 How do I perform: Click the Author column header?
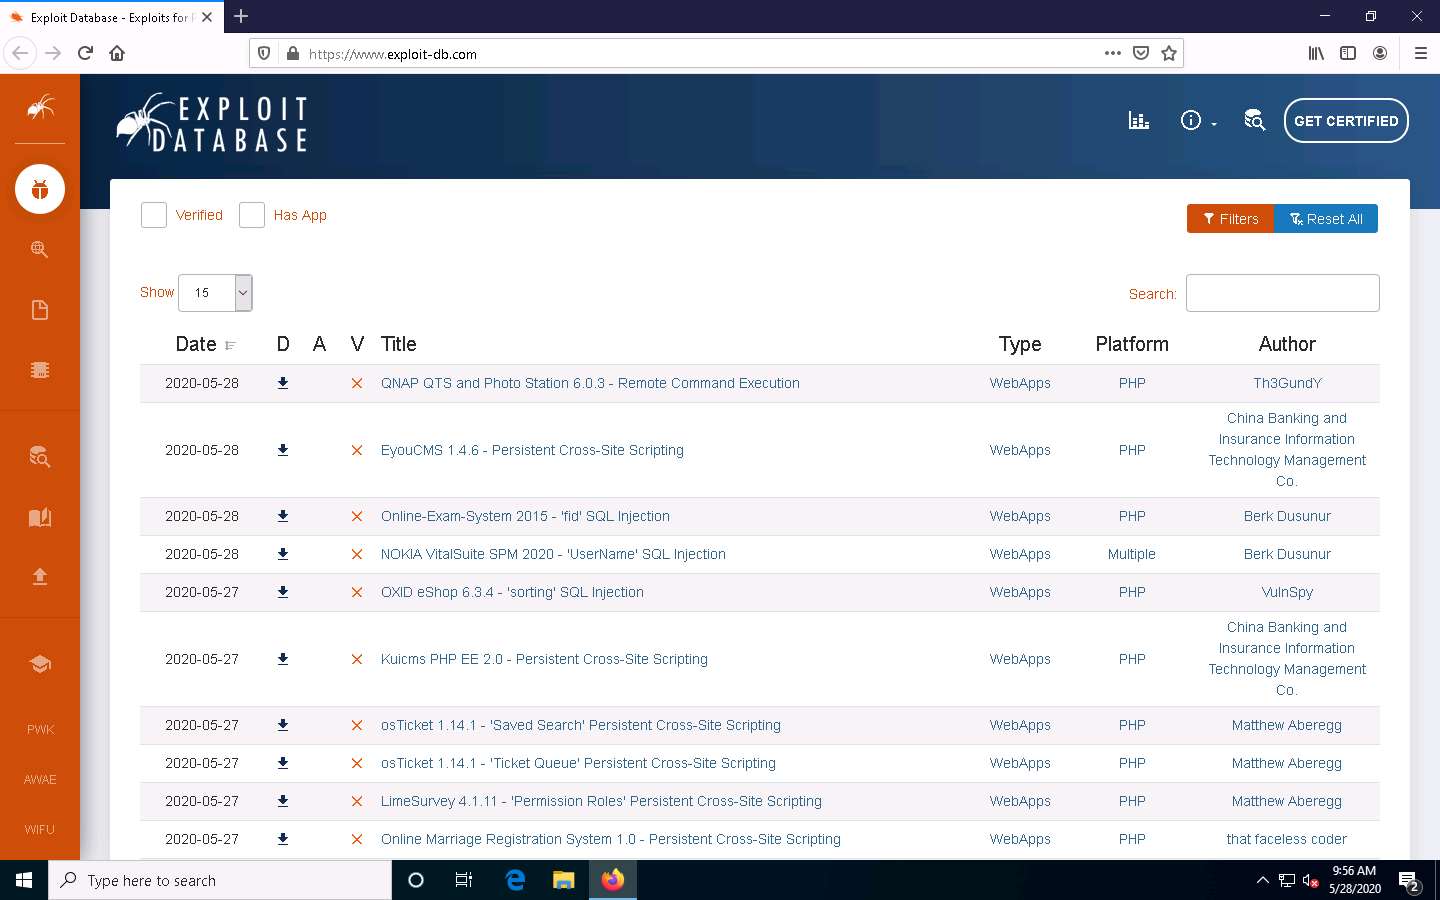[1287, 344]
